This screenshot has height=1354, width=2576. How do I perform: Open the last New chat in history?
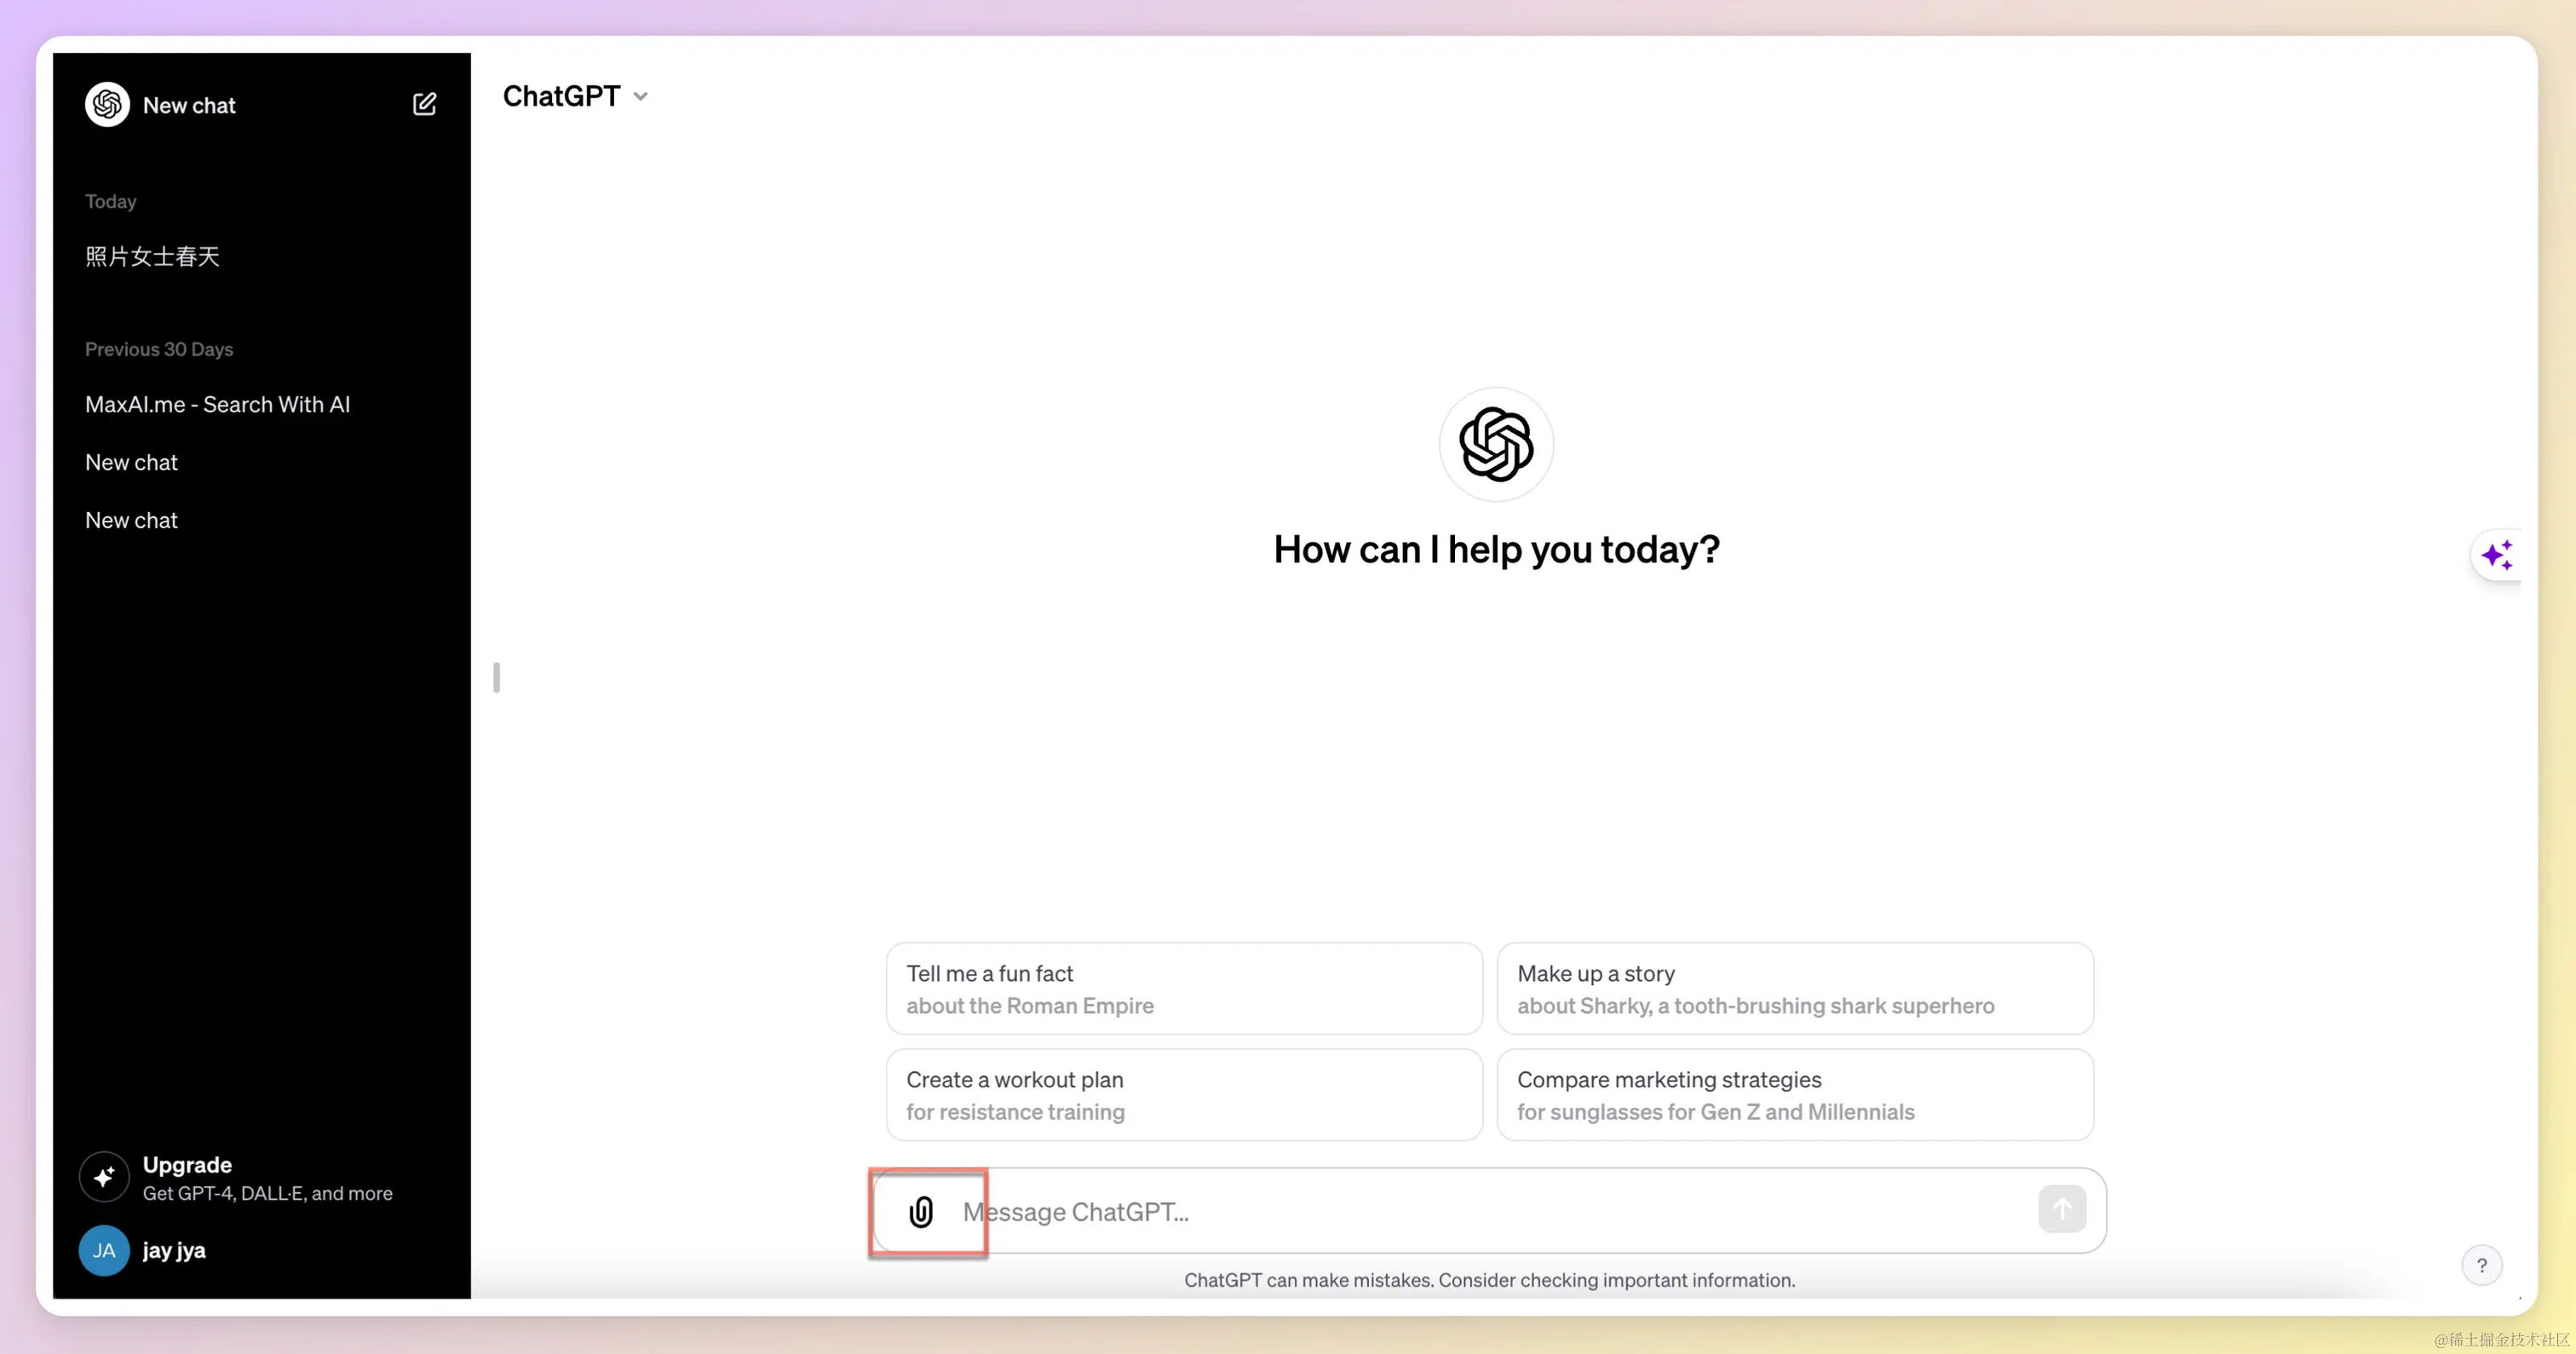pyautogui.click(x=131, y=520)
